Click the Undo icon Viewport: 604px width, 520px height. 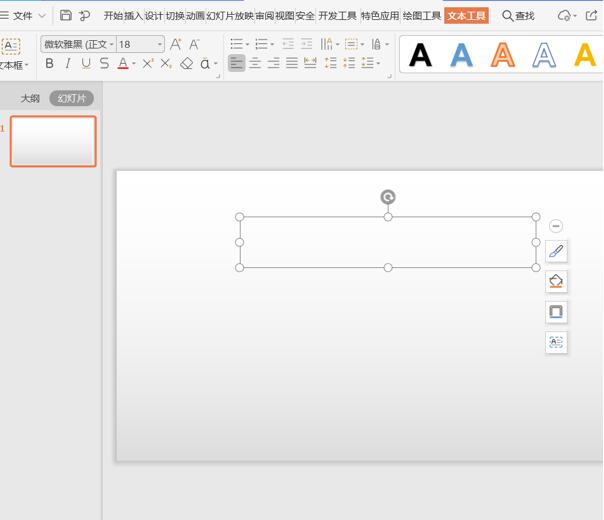click(x=84, y=16)
